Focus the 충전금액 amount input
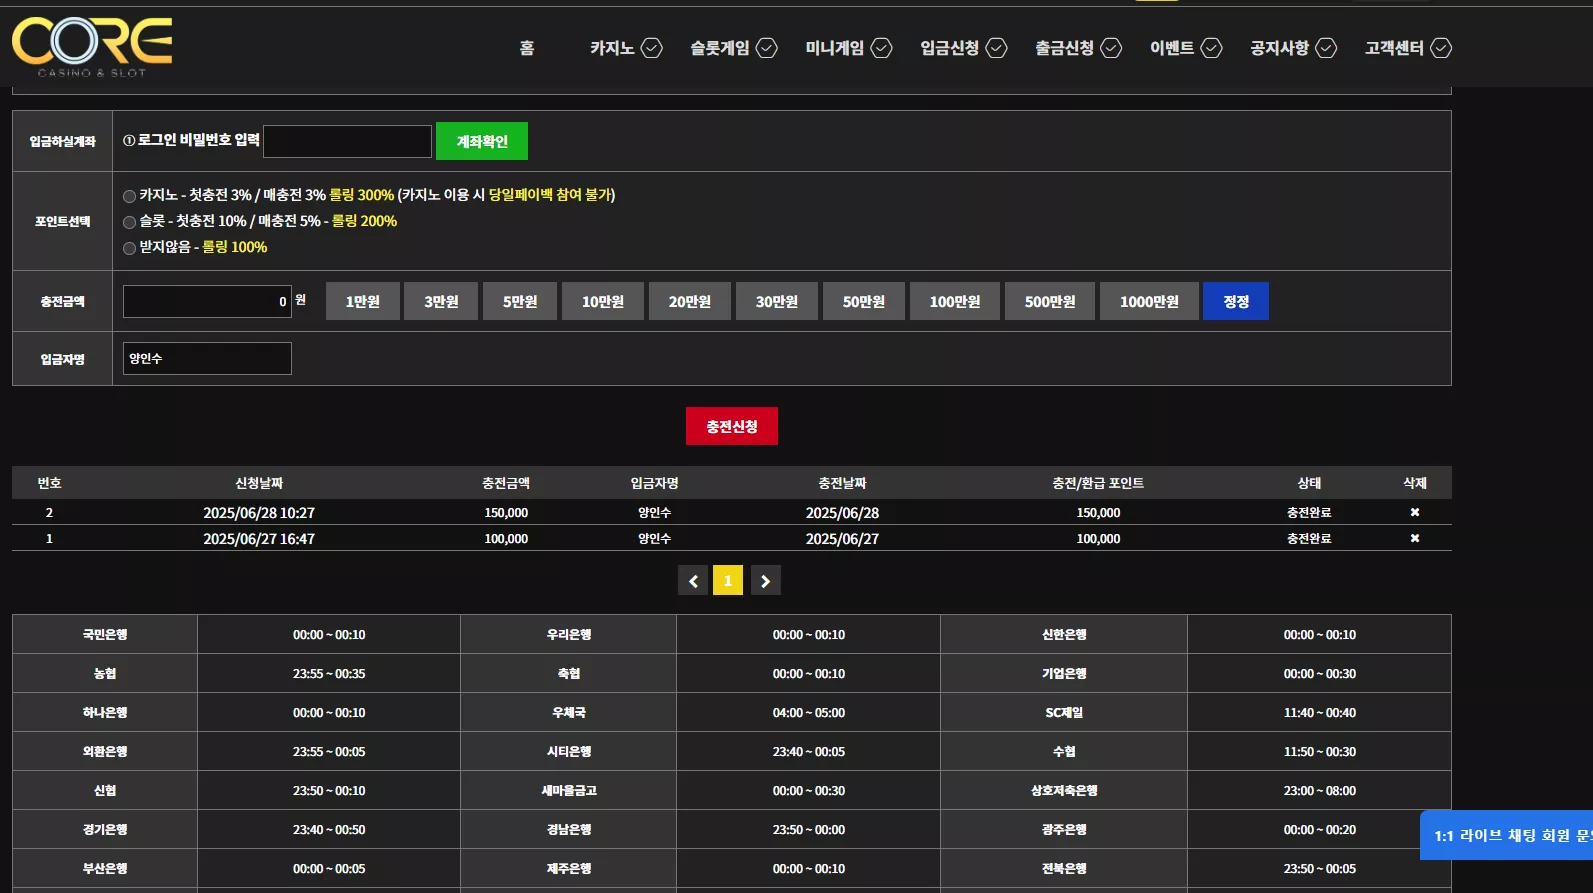The height and width of the screenshot is (893, 1593). [x=207, y=301]
